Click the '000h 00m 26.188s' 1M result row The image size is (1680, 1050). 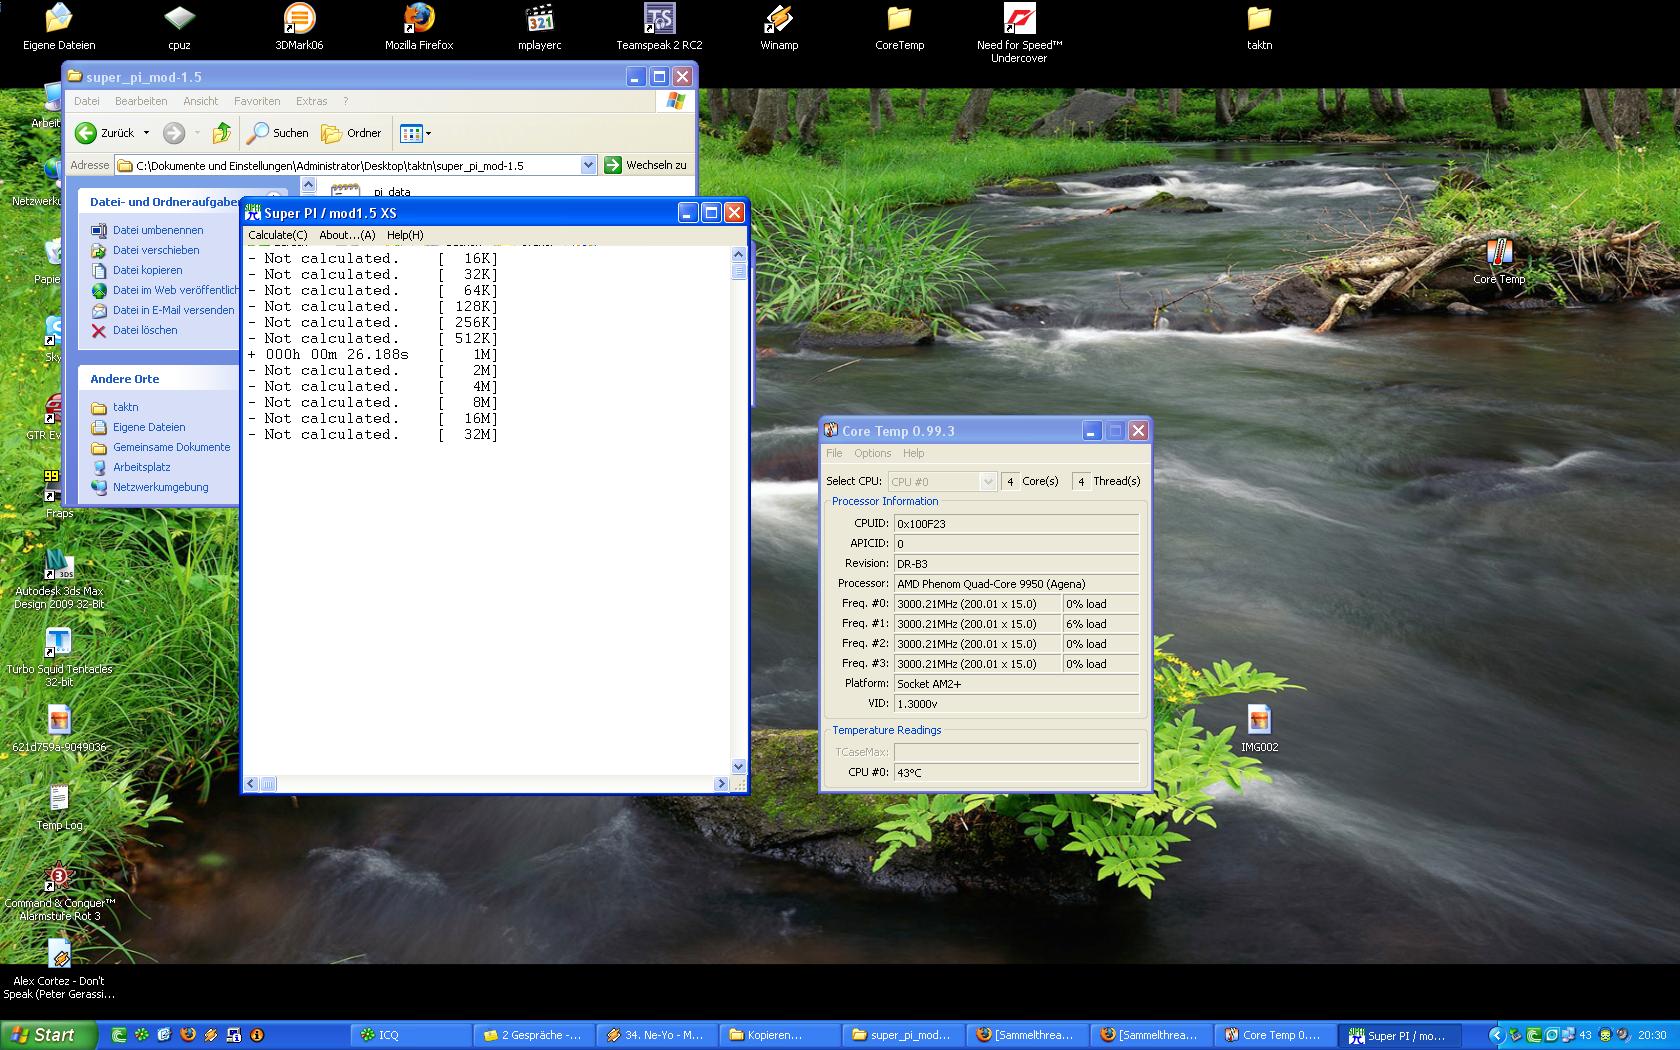372,355
